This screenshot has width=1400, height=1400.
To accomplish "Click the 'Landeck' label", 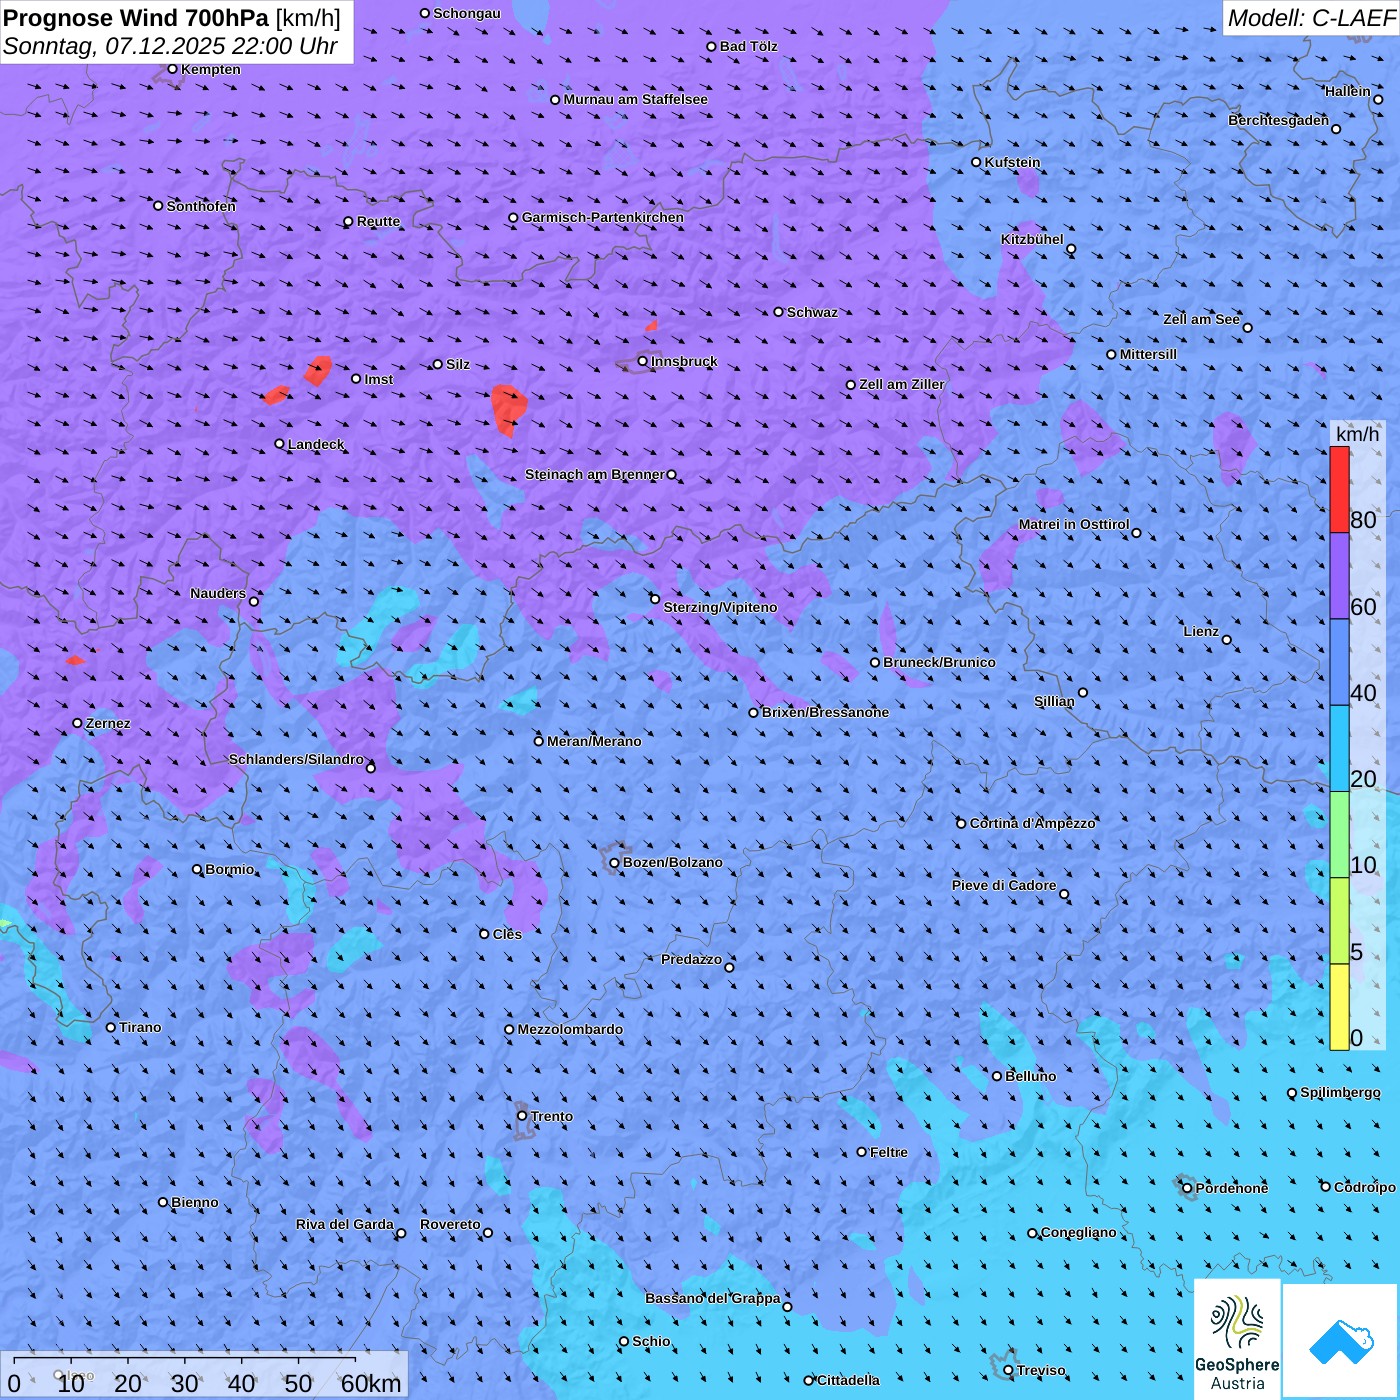I will [x=316, y=444].
